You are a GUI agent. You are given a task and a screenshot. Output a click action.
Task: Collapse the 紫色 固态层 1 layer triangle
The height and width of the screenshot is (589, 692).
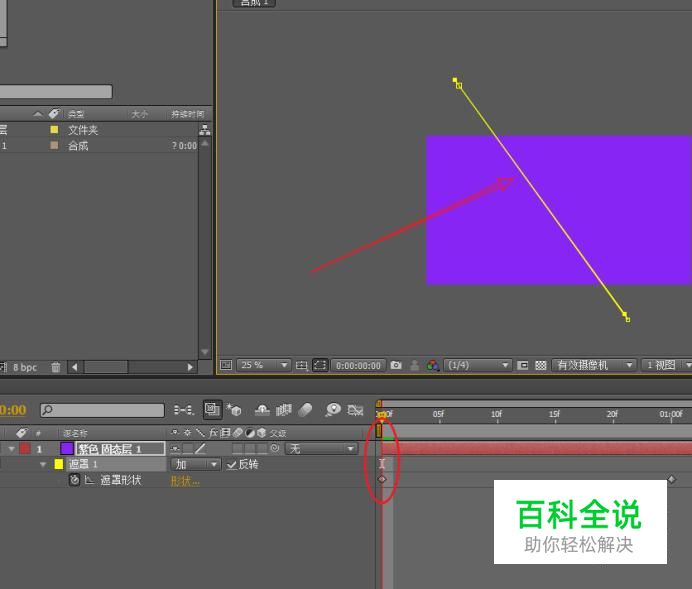(11, 449)
